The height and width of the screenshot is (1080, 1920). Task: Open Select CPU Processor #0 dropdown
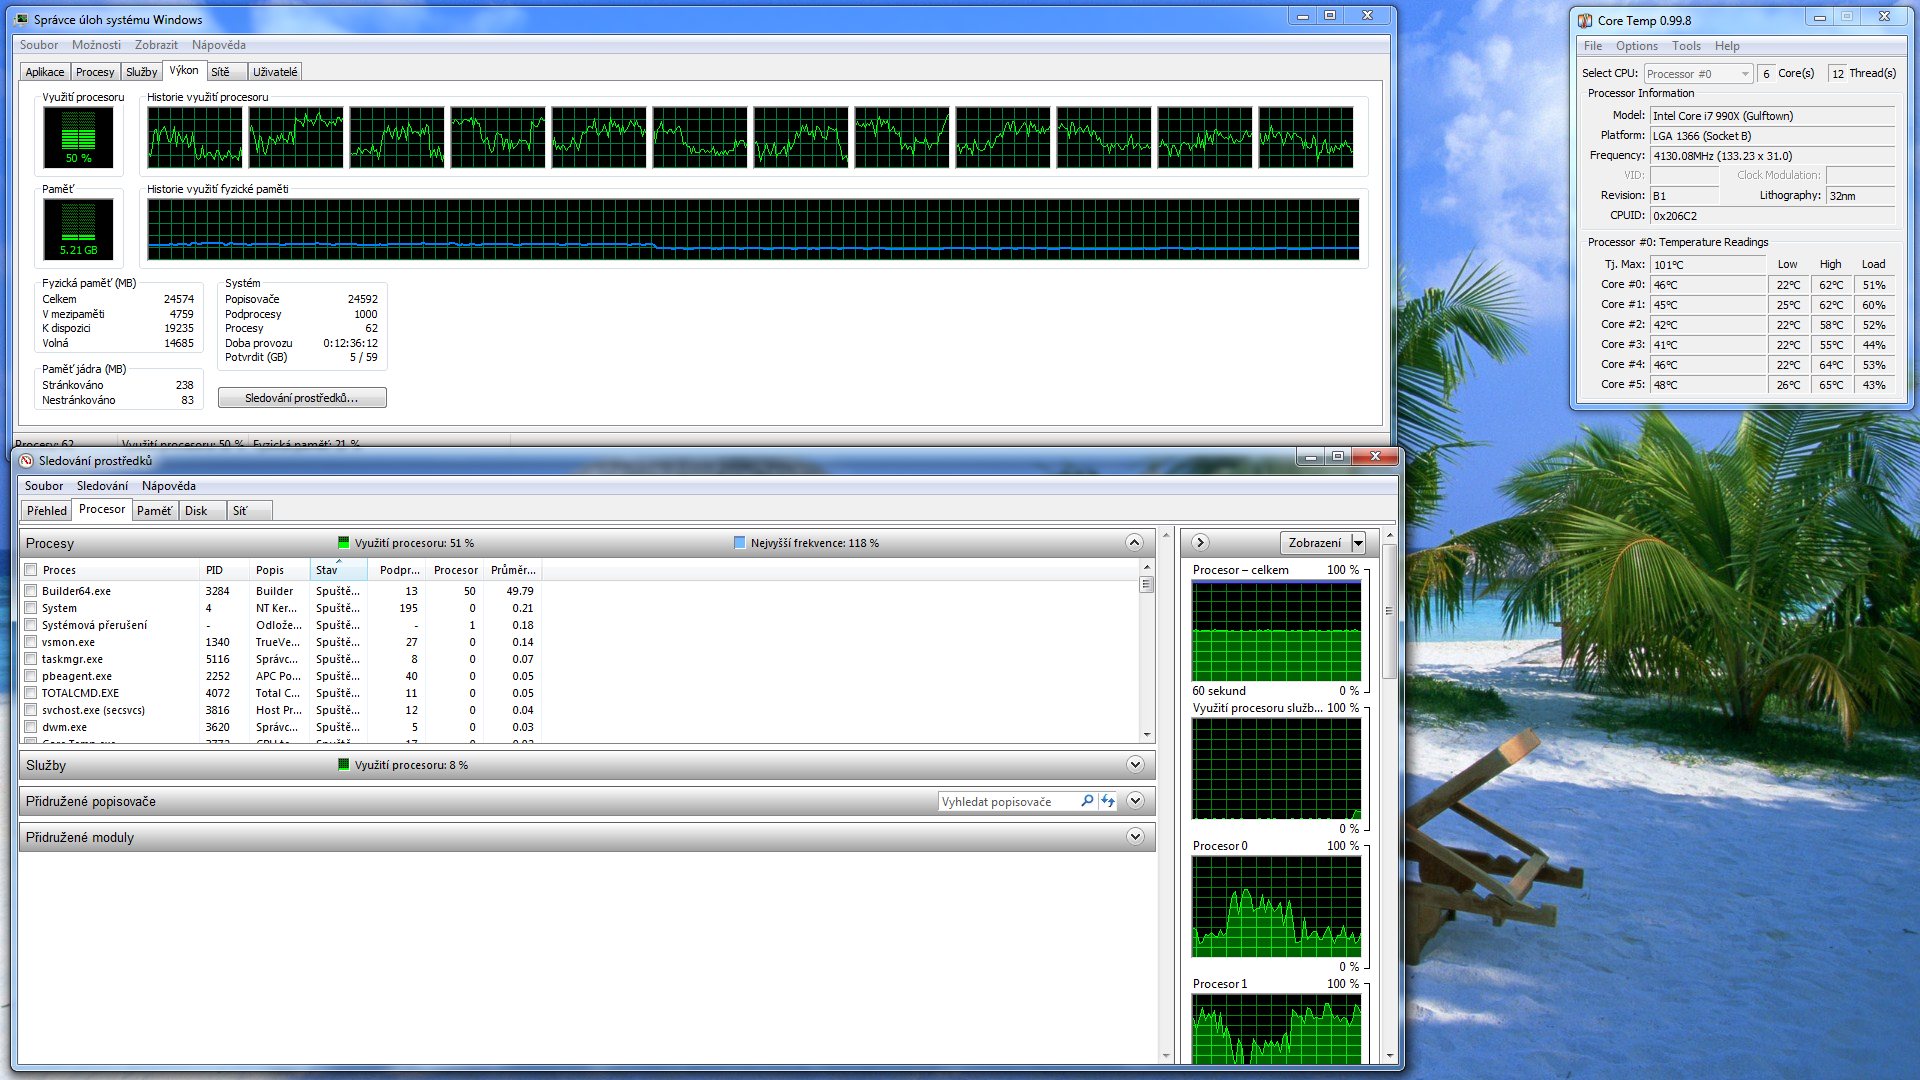click(1745, 73)
